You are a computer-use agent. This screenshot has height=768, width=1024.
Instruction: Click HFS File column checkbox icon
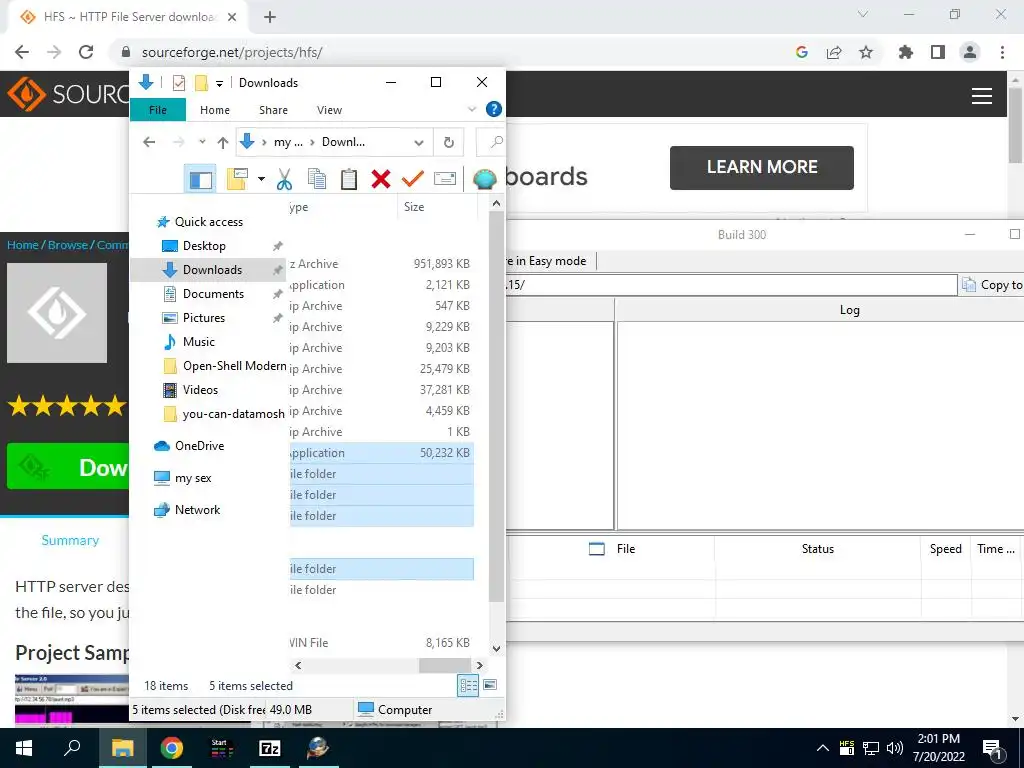click(596, 549)
